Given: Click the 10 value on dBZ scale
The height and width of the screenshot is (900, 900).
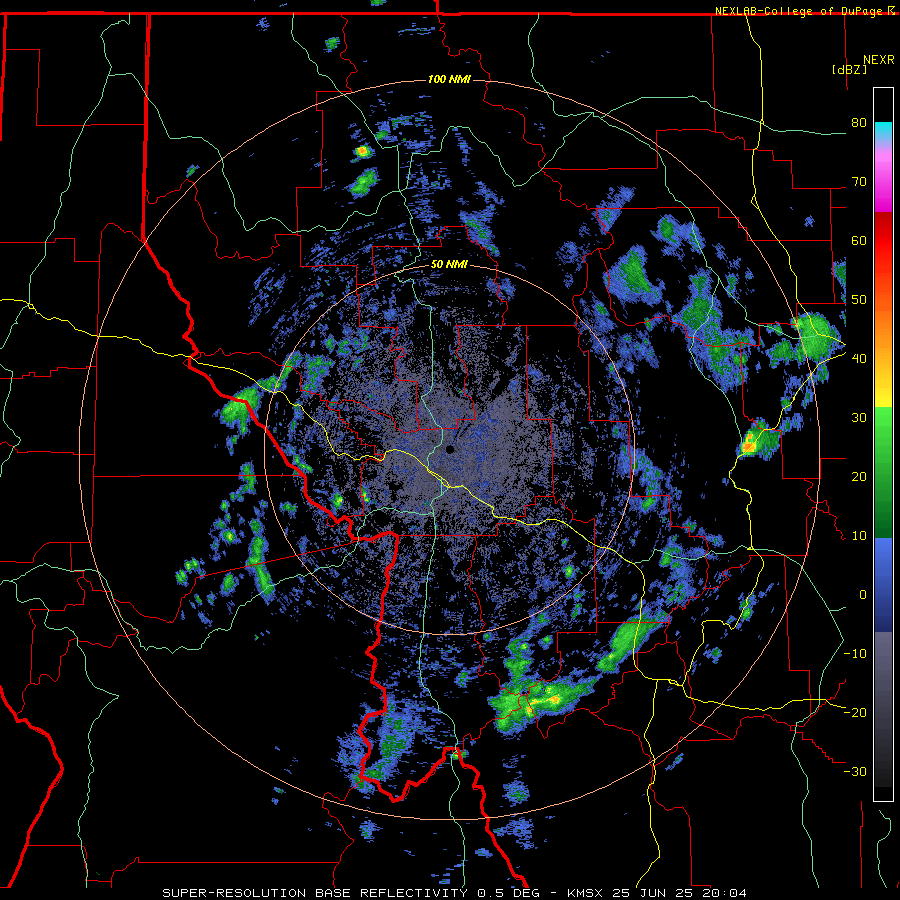Looking at the screenshot, I should point(859,536).
